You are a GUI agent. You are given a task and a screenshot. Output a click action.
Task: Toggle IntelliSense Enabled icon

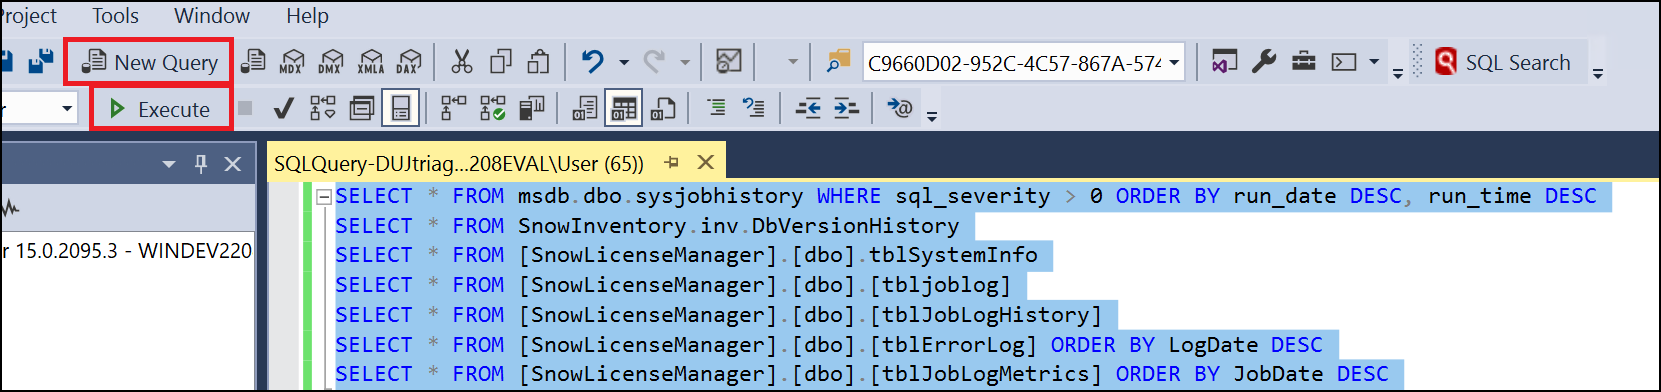coord(400,108)
